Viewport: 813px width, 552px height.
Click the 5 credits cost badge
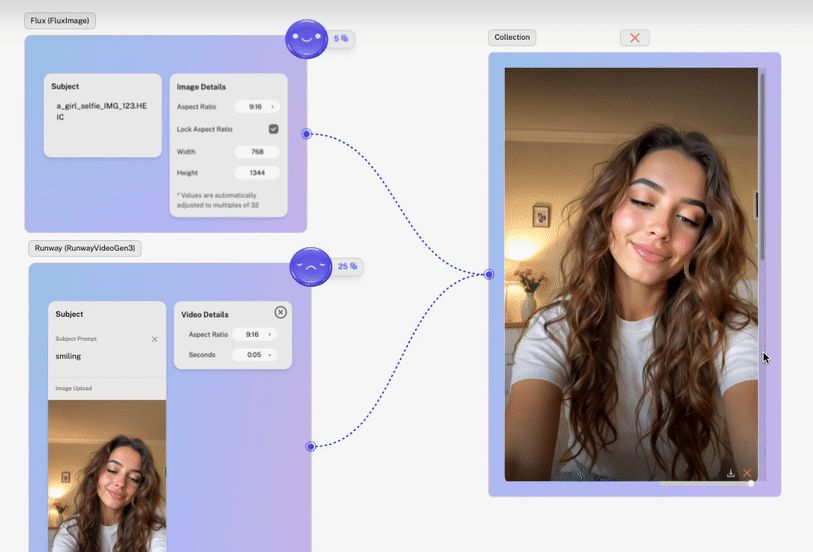[x=341, y=39]
